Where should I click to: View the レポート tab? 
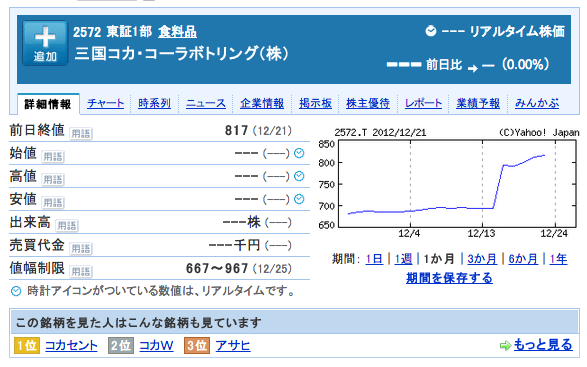coord(423,103)
